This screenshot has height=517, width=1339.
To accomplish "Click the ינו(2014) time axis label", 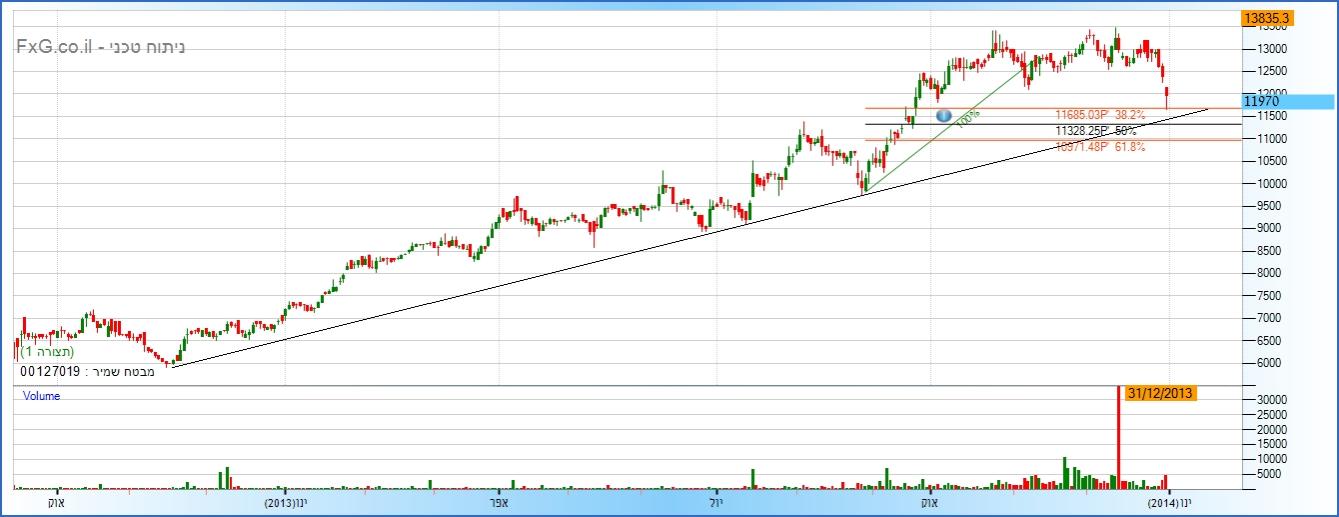I will [1169, 502].
